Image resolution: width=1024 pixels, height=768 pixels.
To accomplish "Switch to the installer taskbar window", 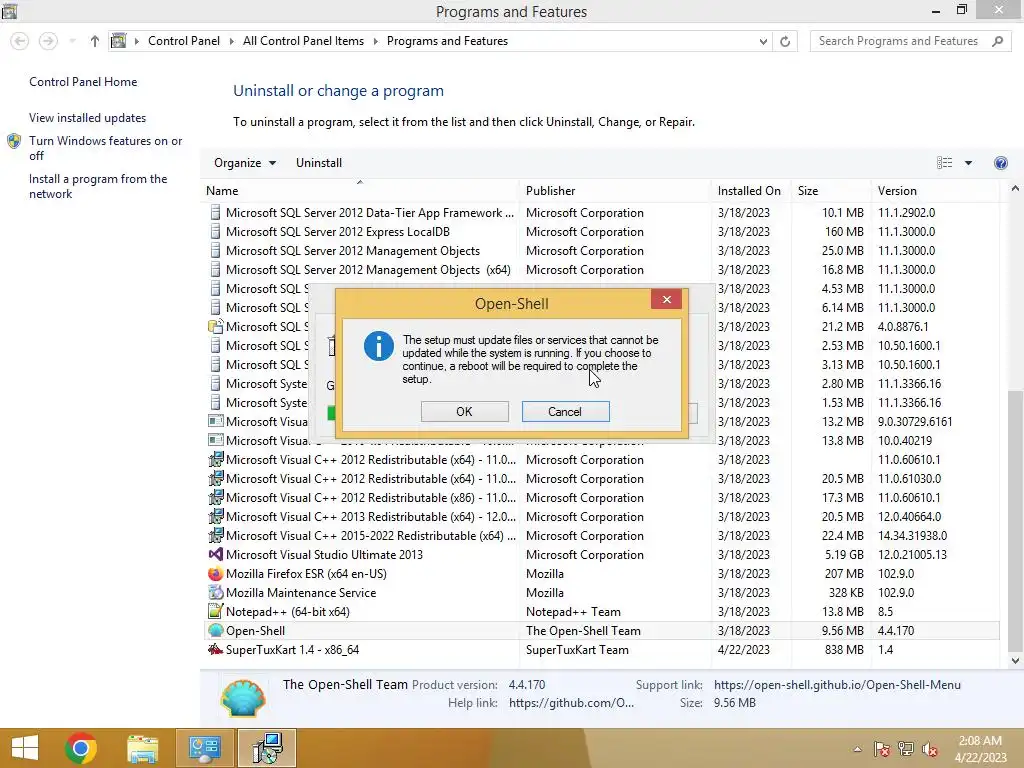I will [x=267, y=748].
